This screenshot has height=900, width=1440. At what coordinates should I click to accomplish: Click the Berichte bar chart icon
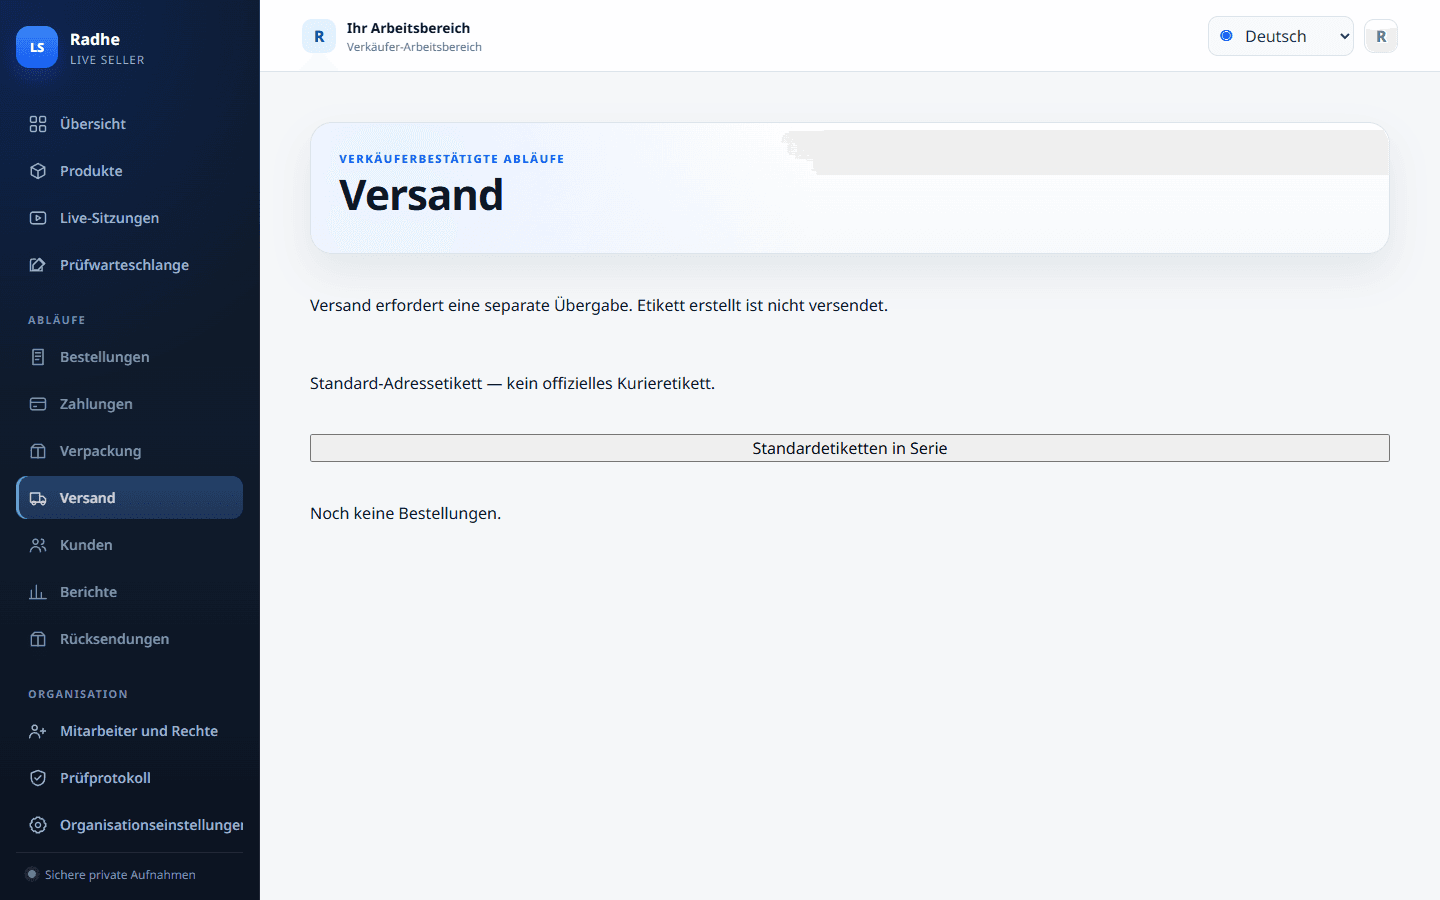pos(38,592)
